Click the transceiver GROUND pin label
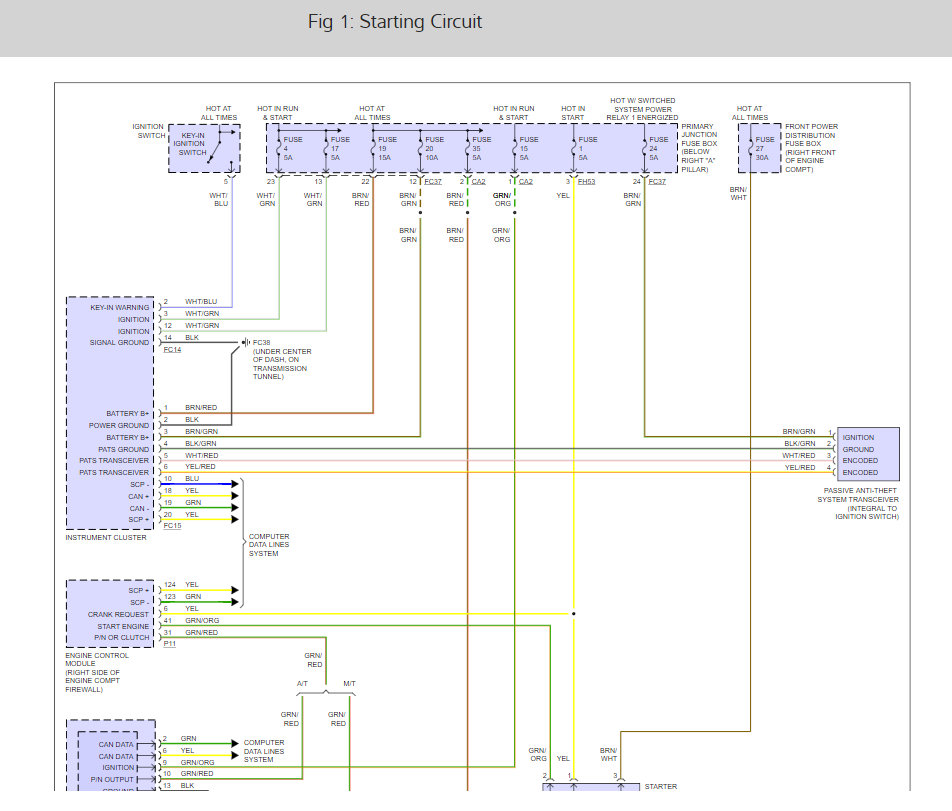 (858, 449)
